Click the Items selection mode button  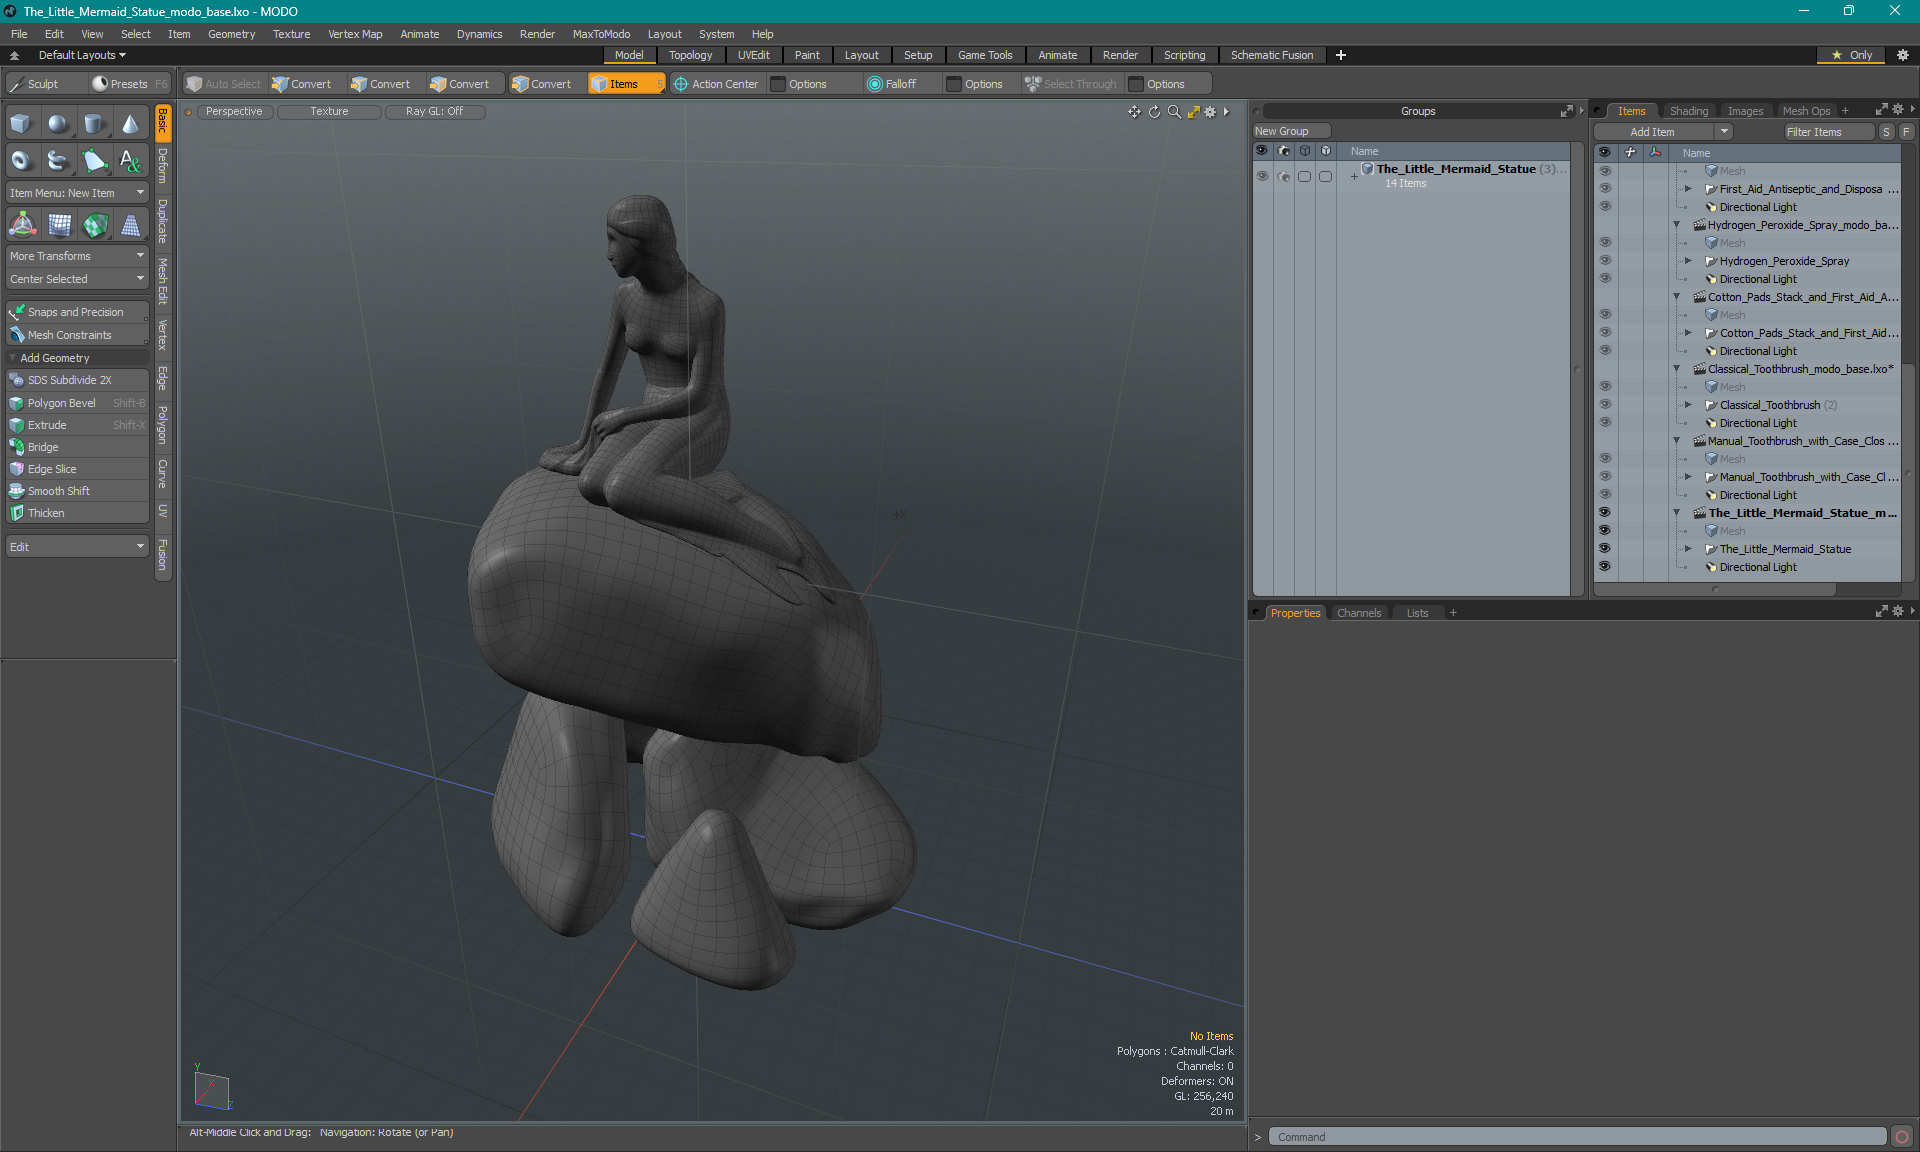tap(626, 84)
